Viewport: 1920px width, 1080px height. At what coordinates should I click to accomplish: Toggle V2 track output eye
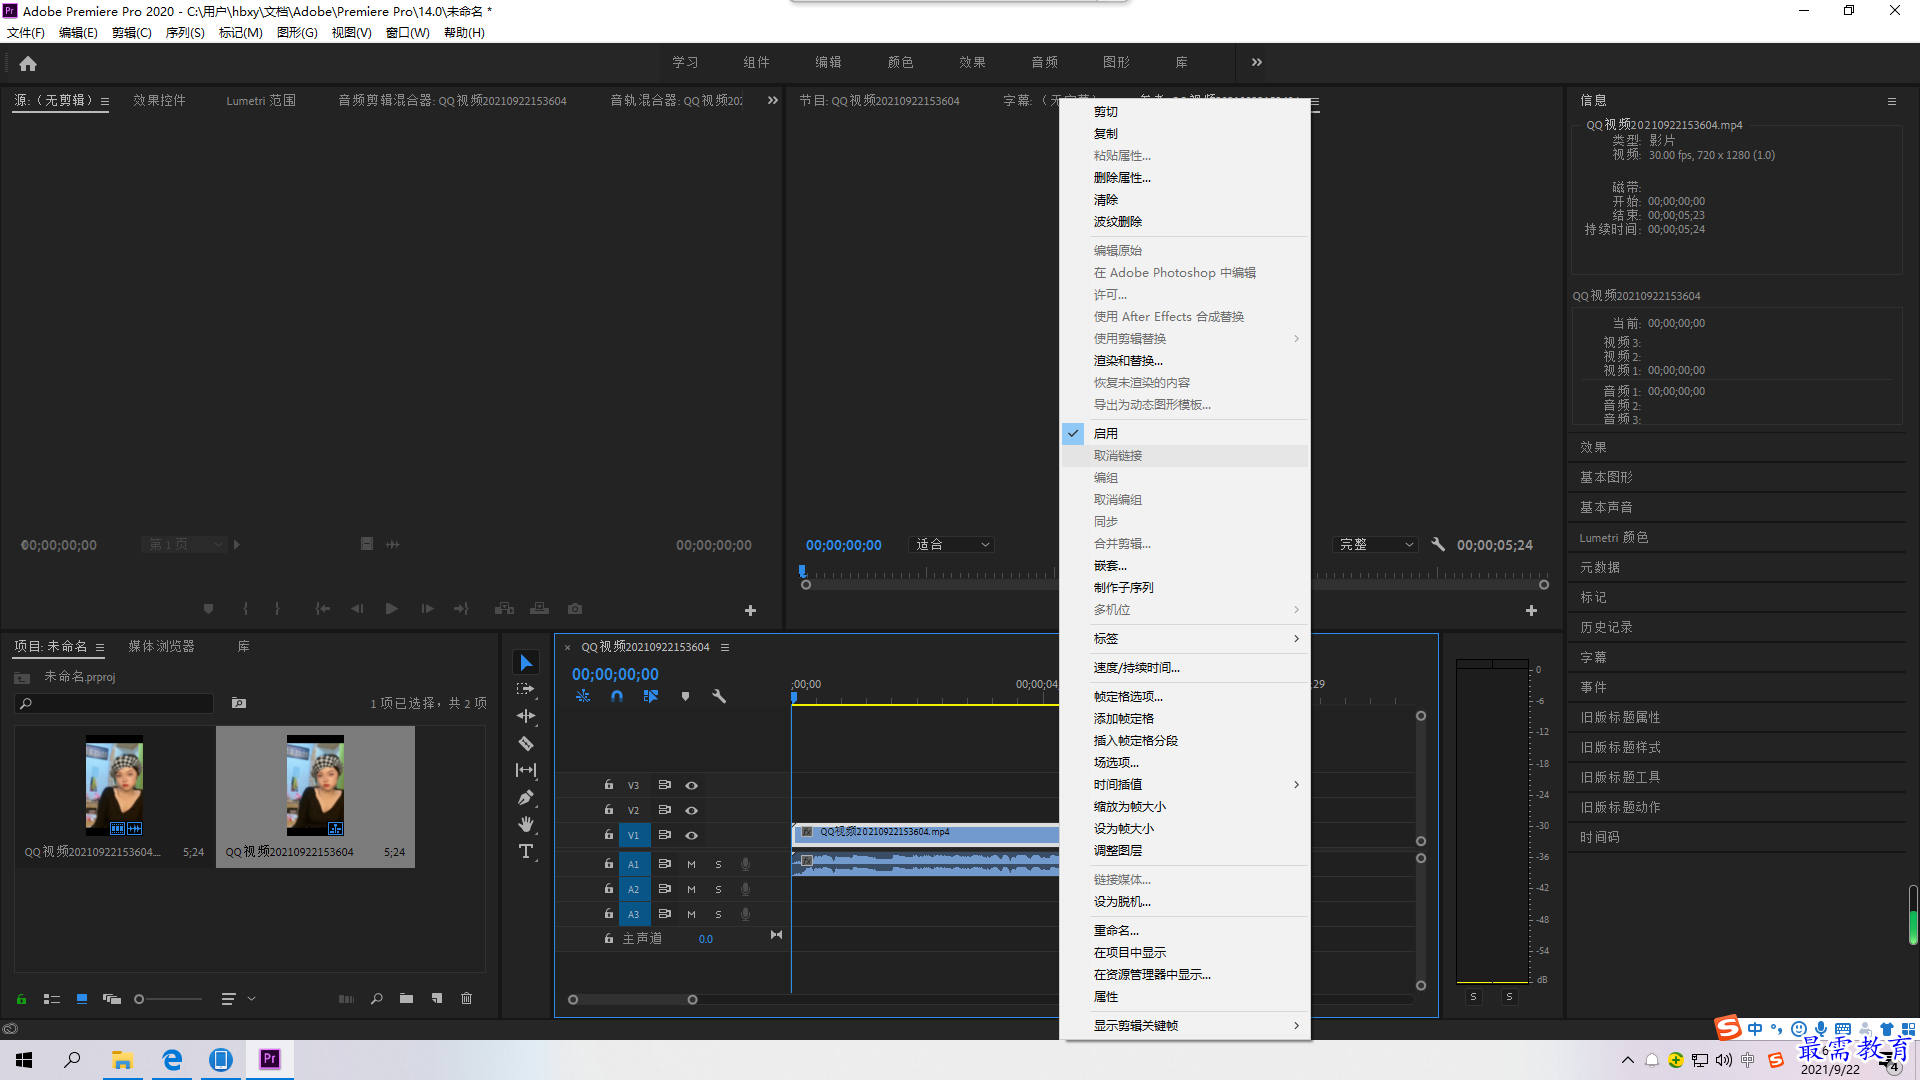tap(691, 810)
